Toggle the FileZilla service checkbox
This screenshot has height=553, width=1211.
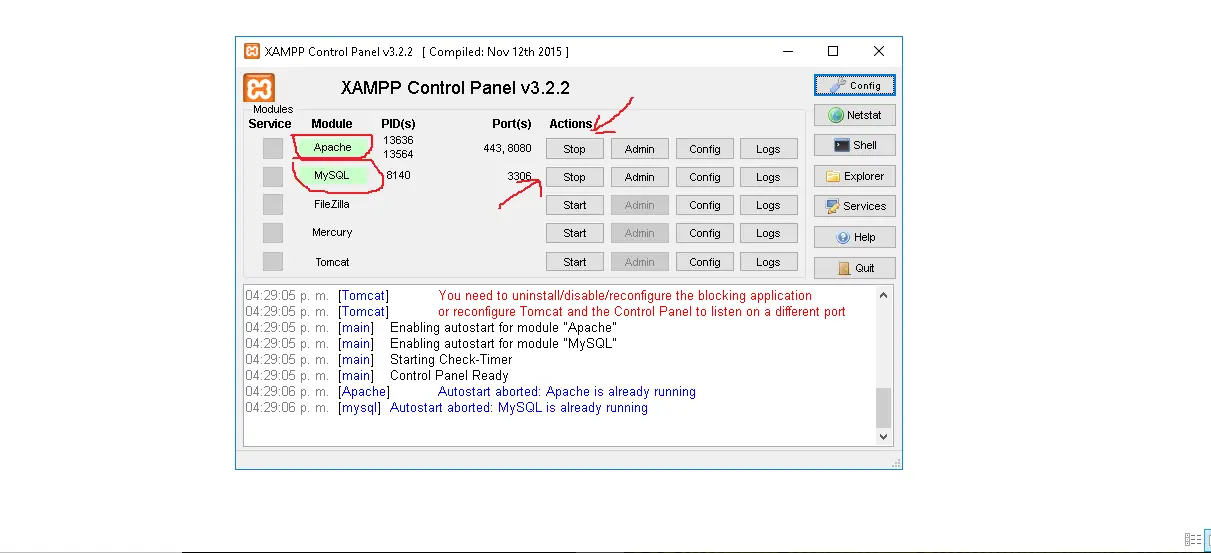pyautogui.click(x=273, y=205)
